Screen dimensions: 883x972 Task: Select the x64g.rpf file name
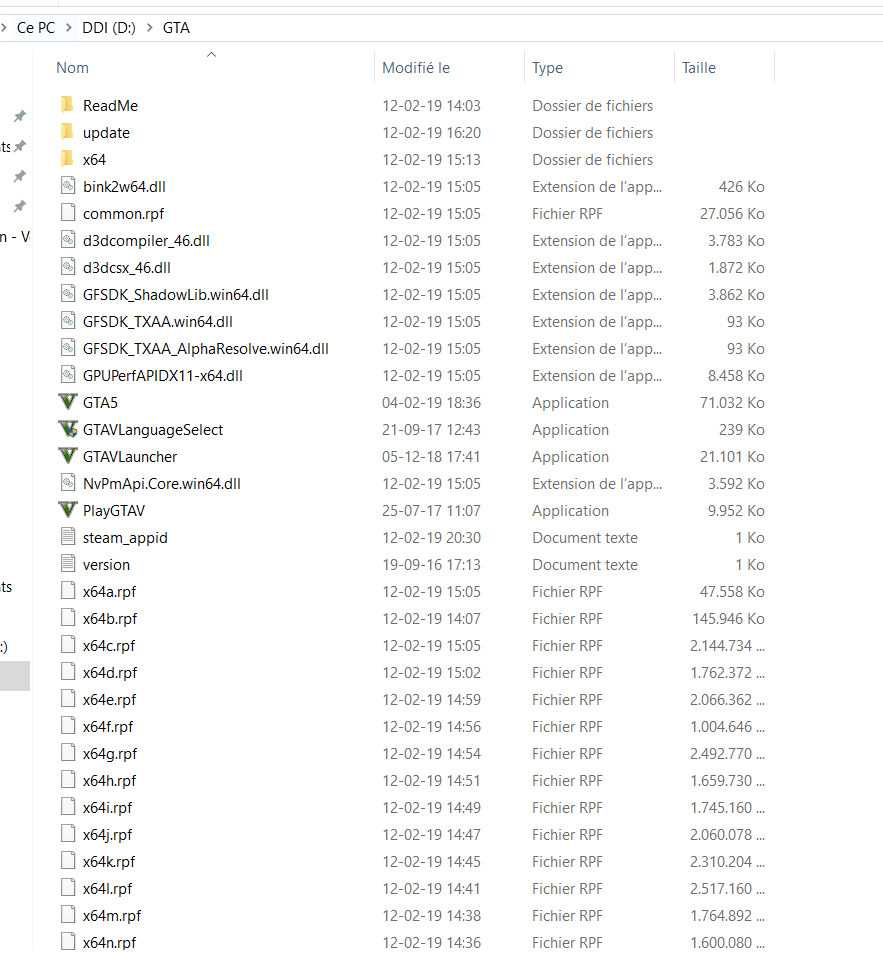[110, 754]
